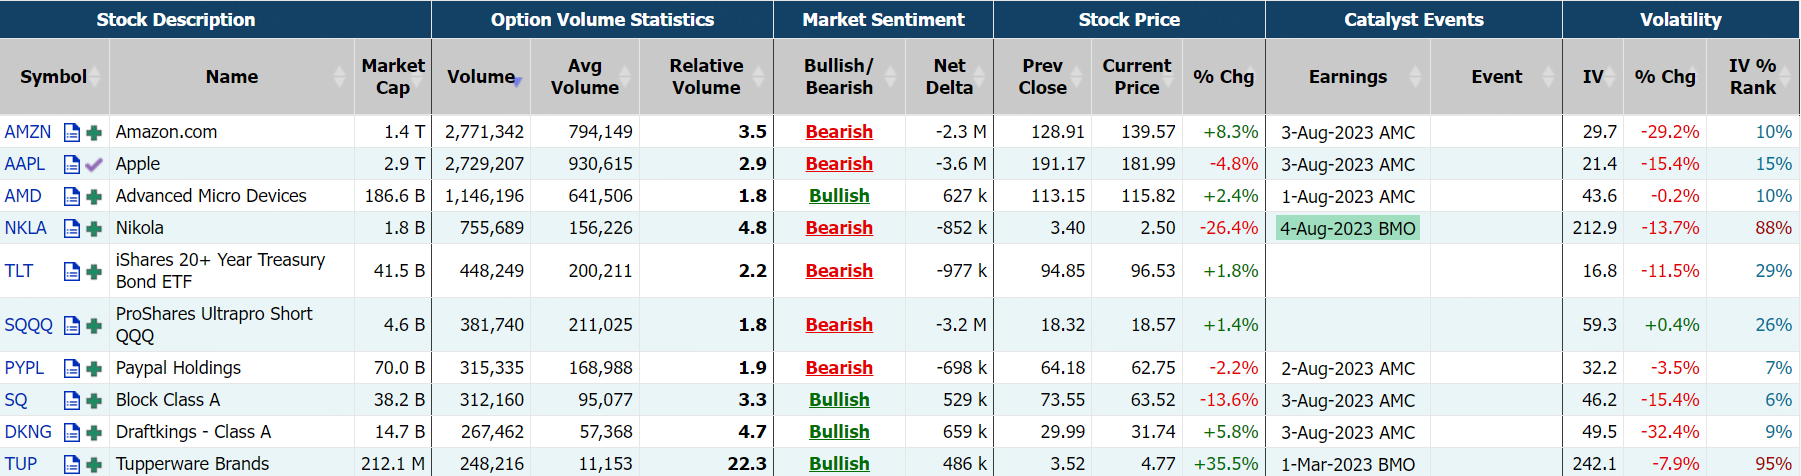Image resolution: width=1801 pixels, height=476 pixels.
Task: Sort by the Avg Volume column arrows
Action: pos(625,77)
